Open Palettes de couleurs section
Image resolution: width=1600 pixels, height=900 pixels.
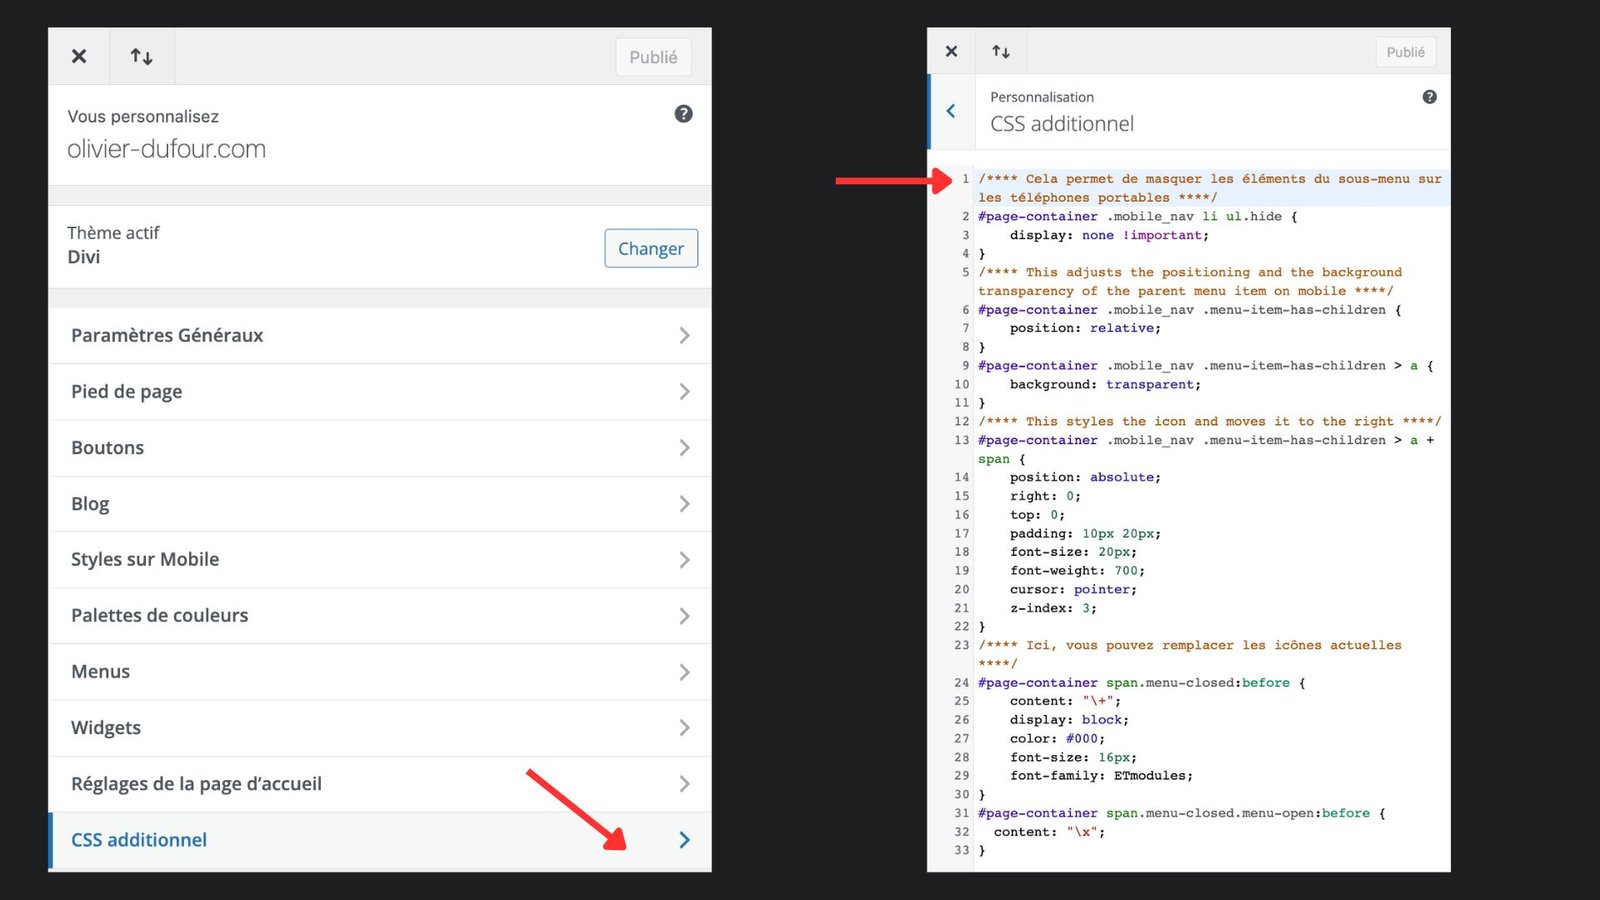point(380,616)
